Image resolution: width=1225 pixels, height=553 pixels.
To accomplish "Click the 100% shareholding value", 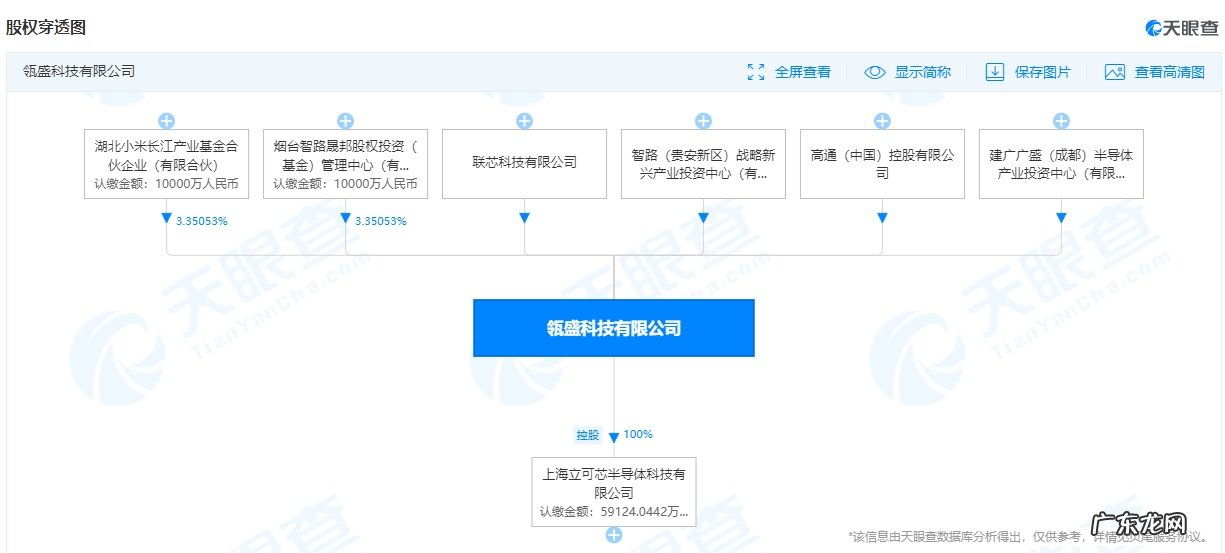I will click(x=638, y=434).
